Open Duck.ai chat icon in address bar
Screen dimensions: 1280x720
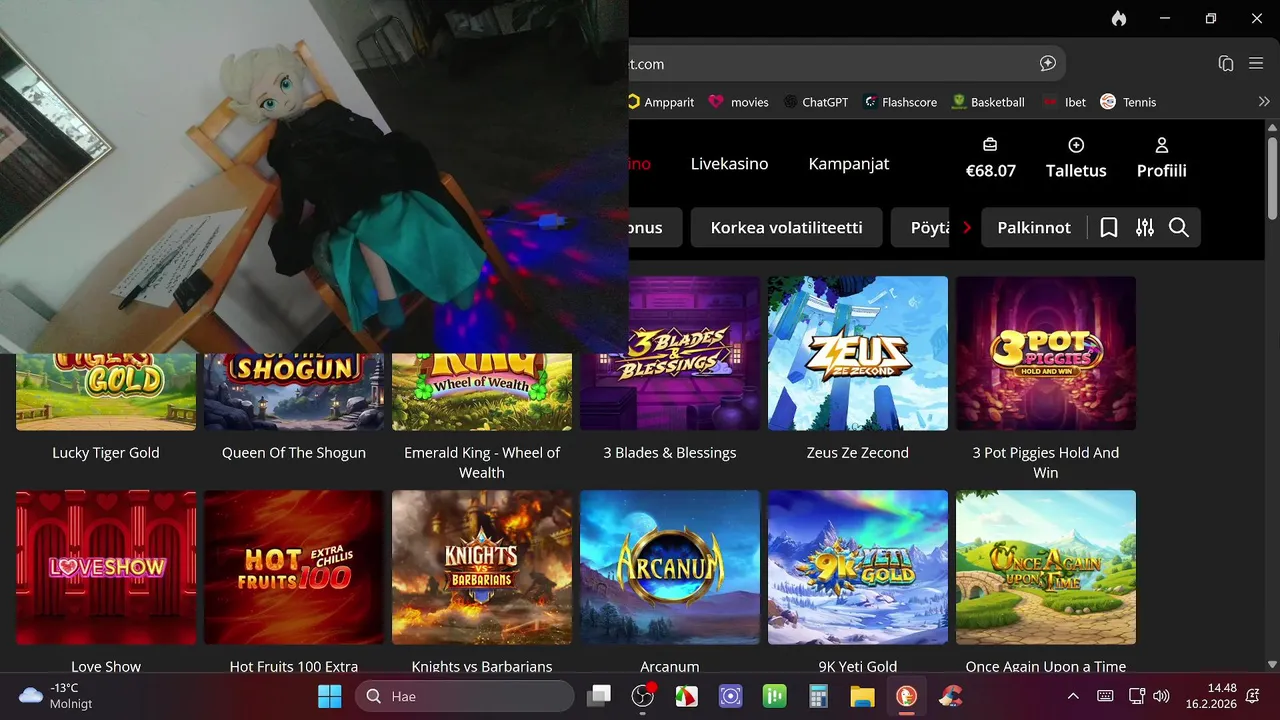tap(1048, 63)
